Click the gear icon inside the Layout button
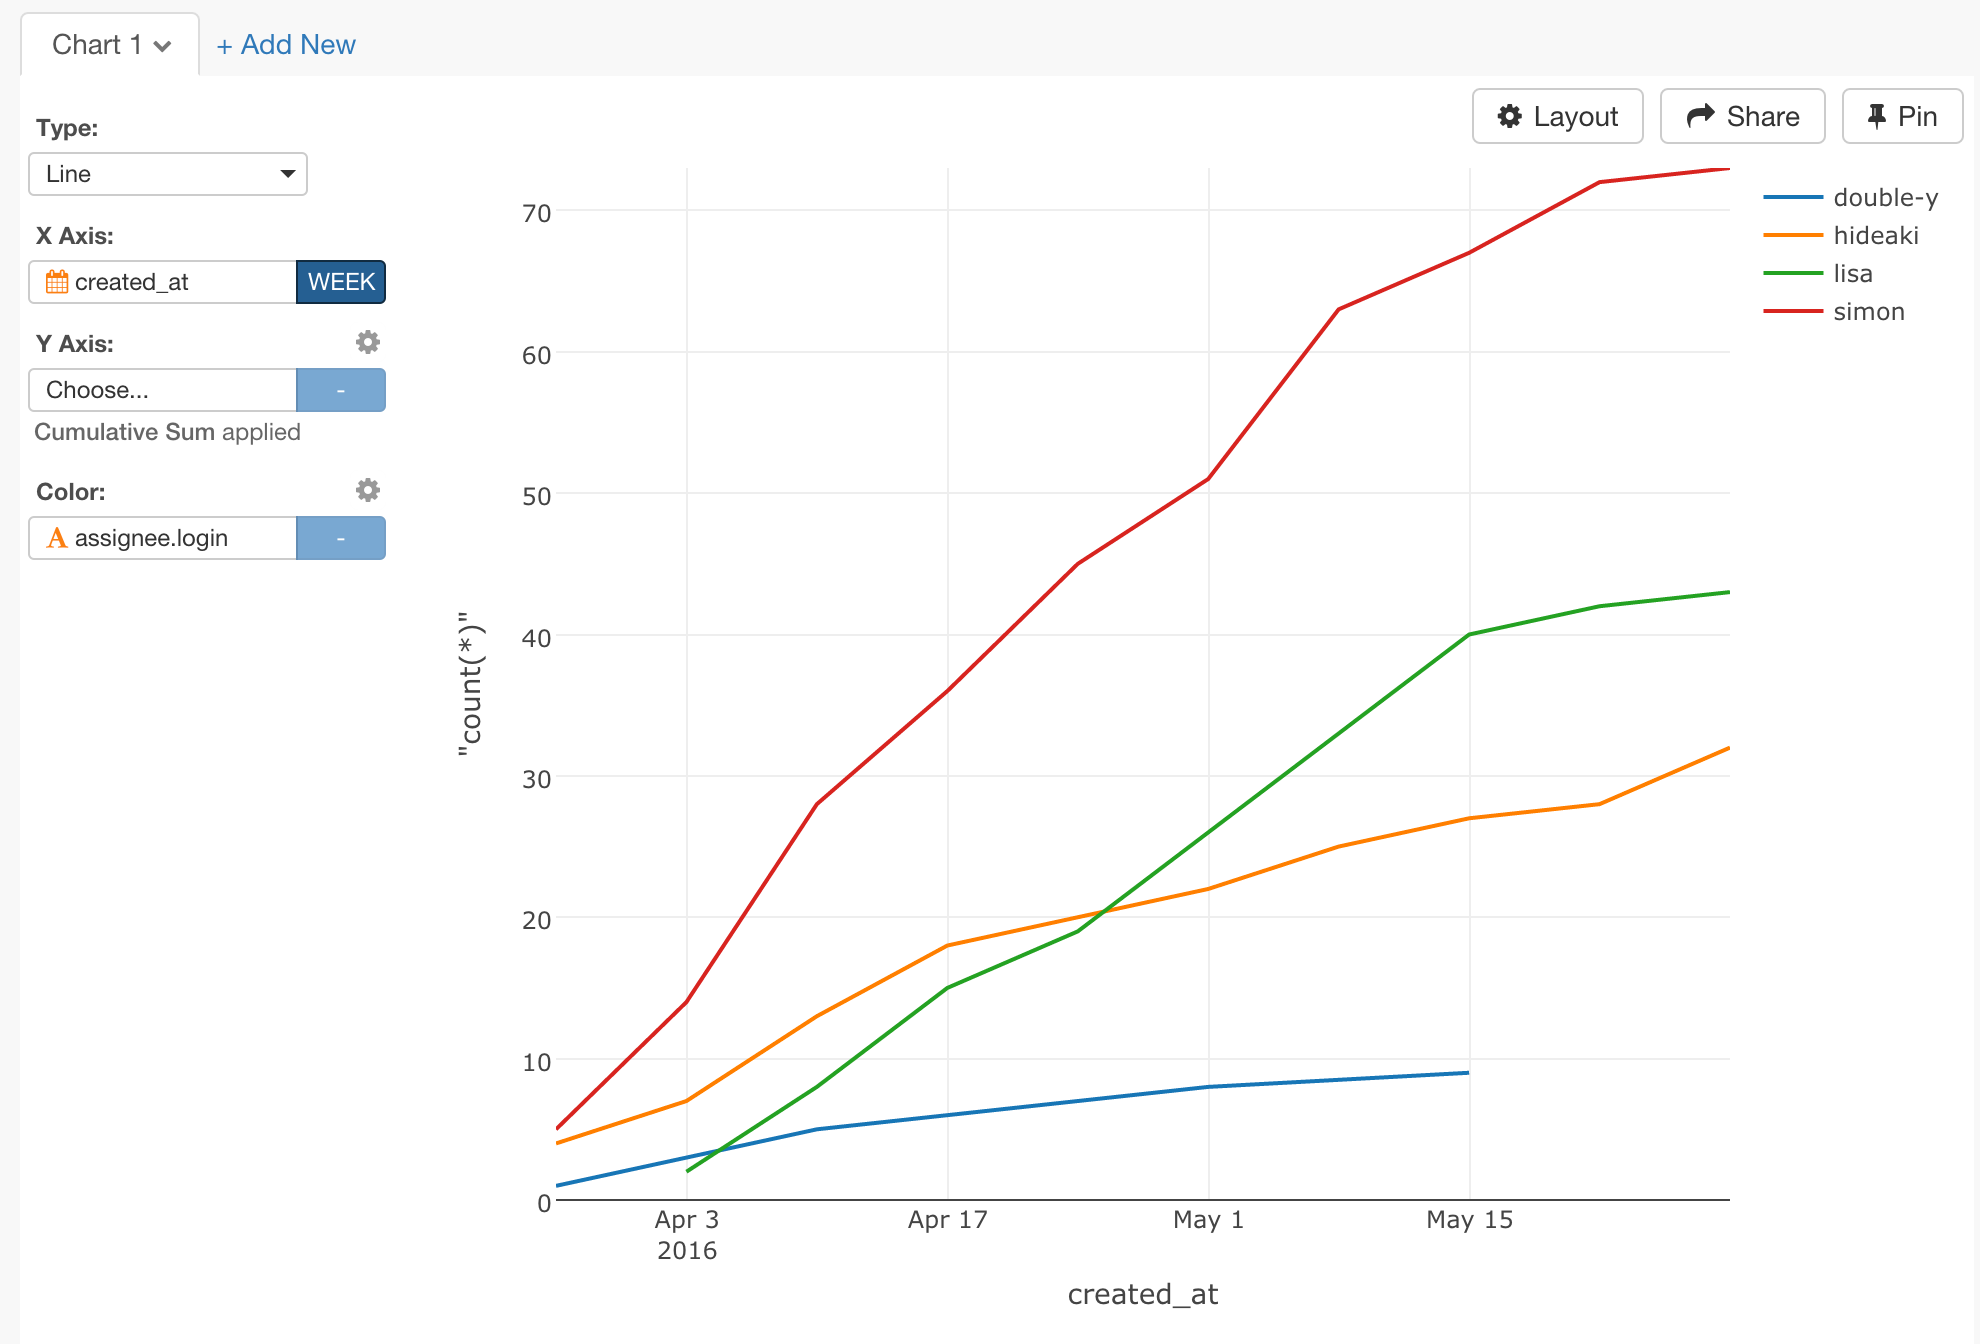 tap(1512, 116)
